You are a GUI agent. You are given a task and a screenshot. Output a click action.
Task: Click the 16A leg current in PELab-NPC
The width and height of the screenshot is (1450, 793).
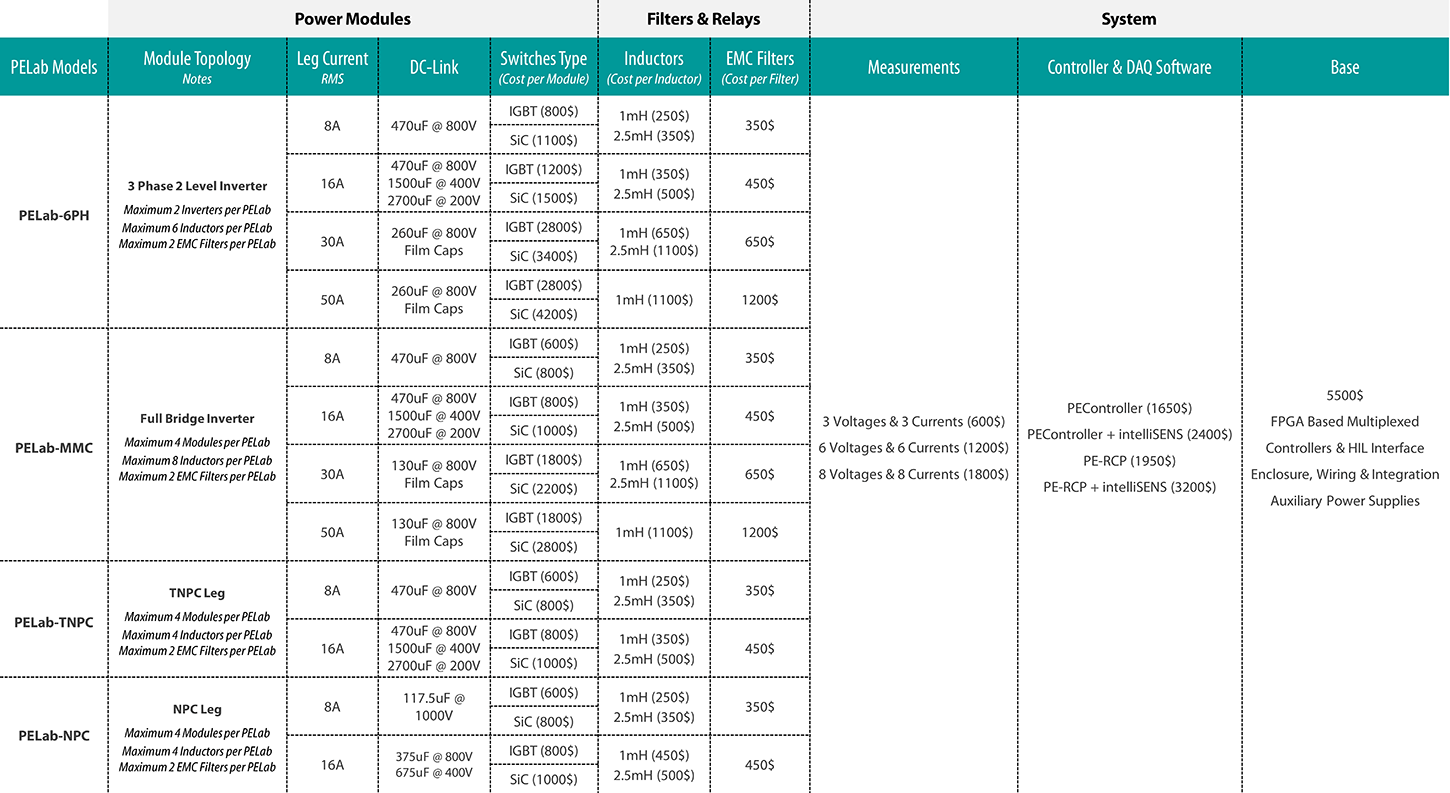[x=332, y=765]
